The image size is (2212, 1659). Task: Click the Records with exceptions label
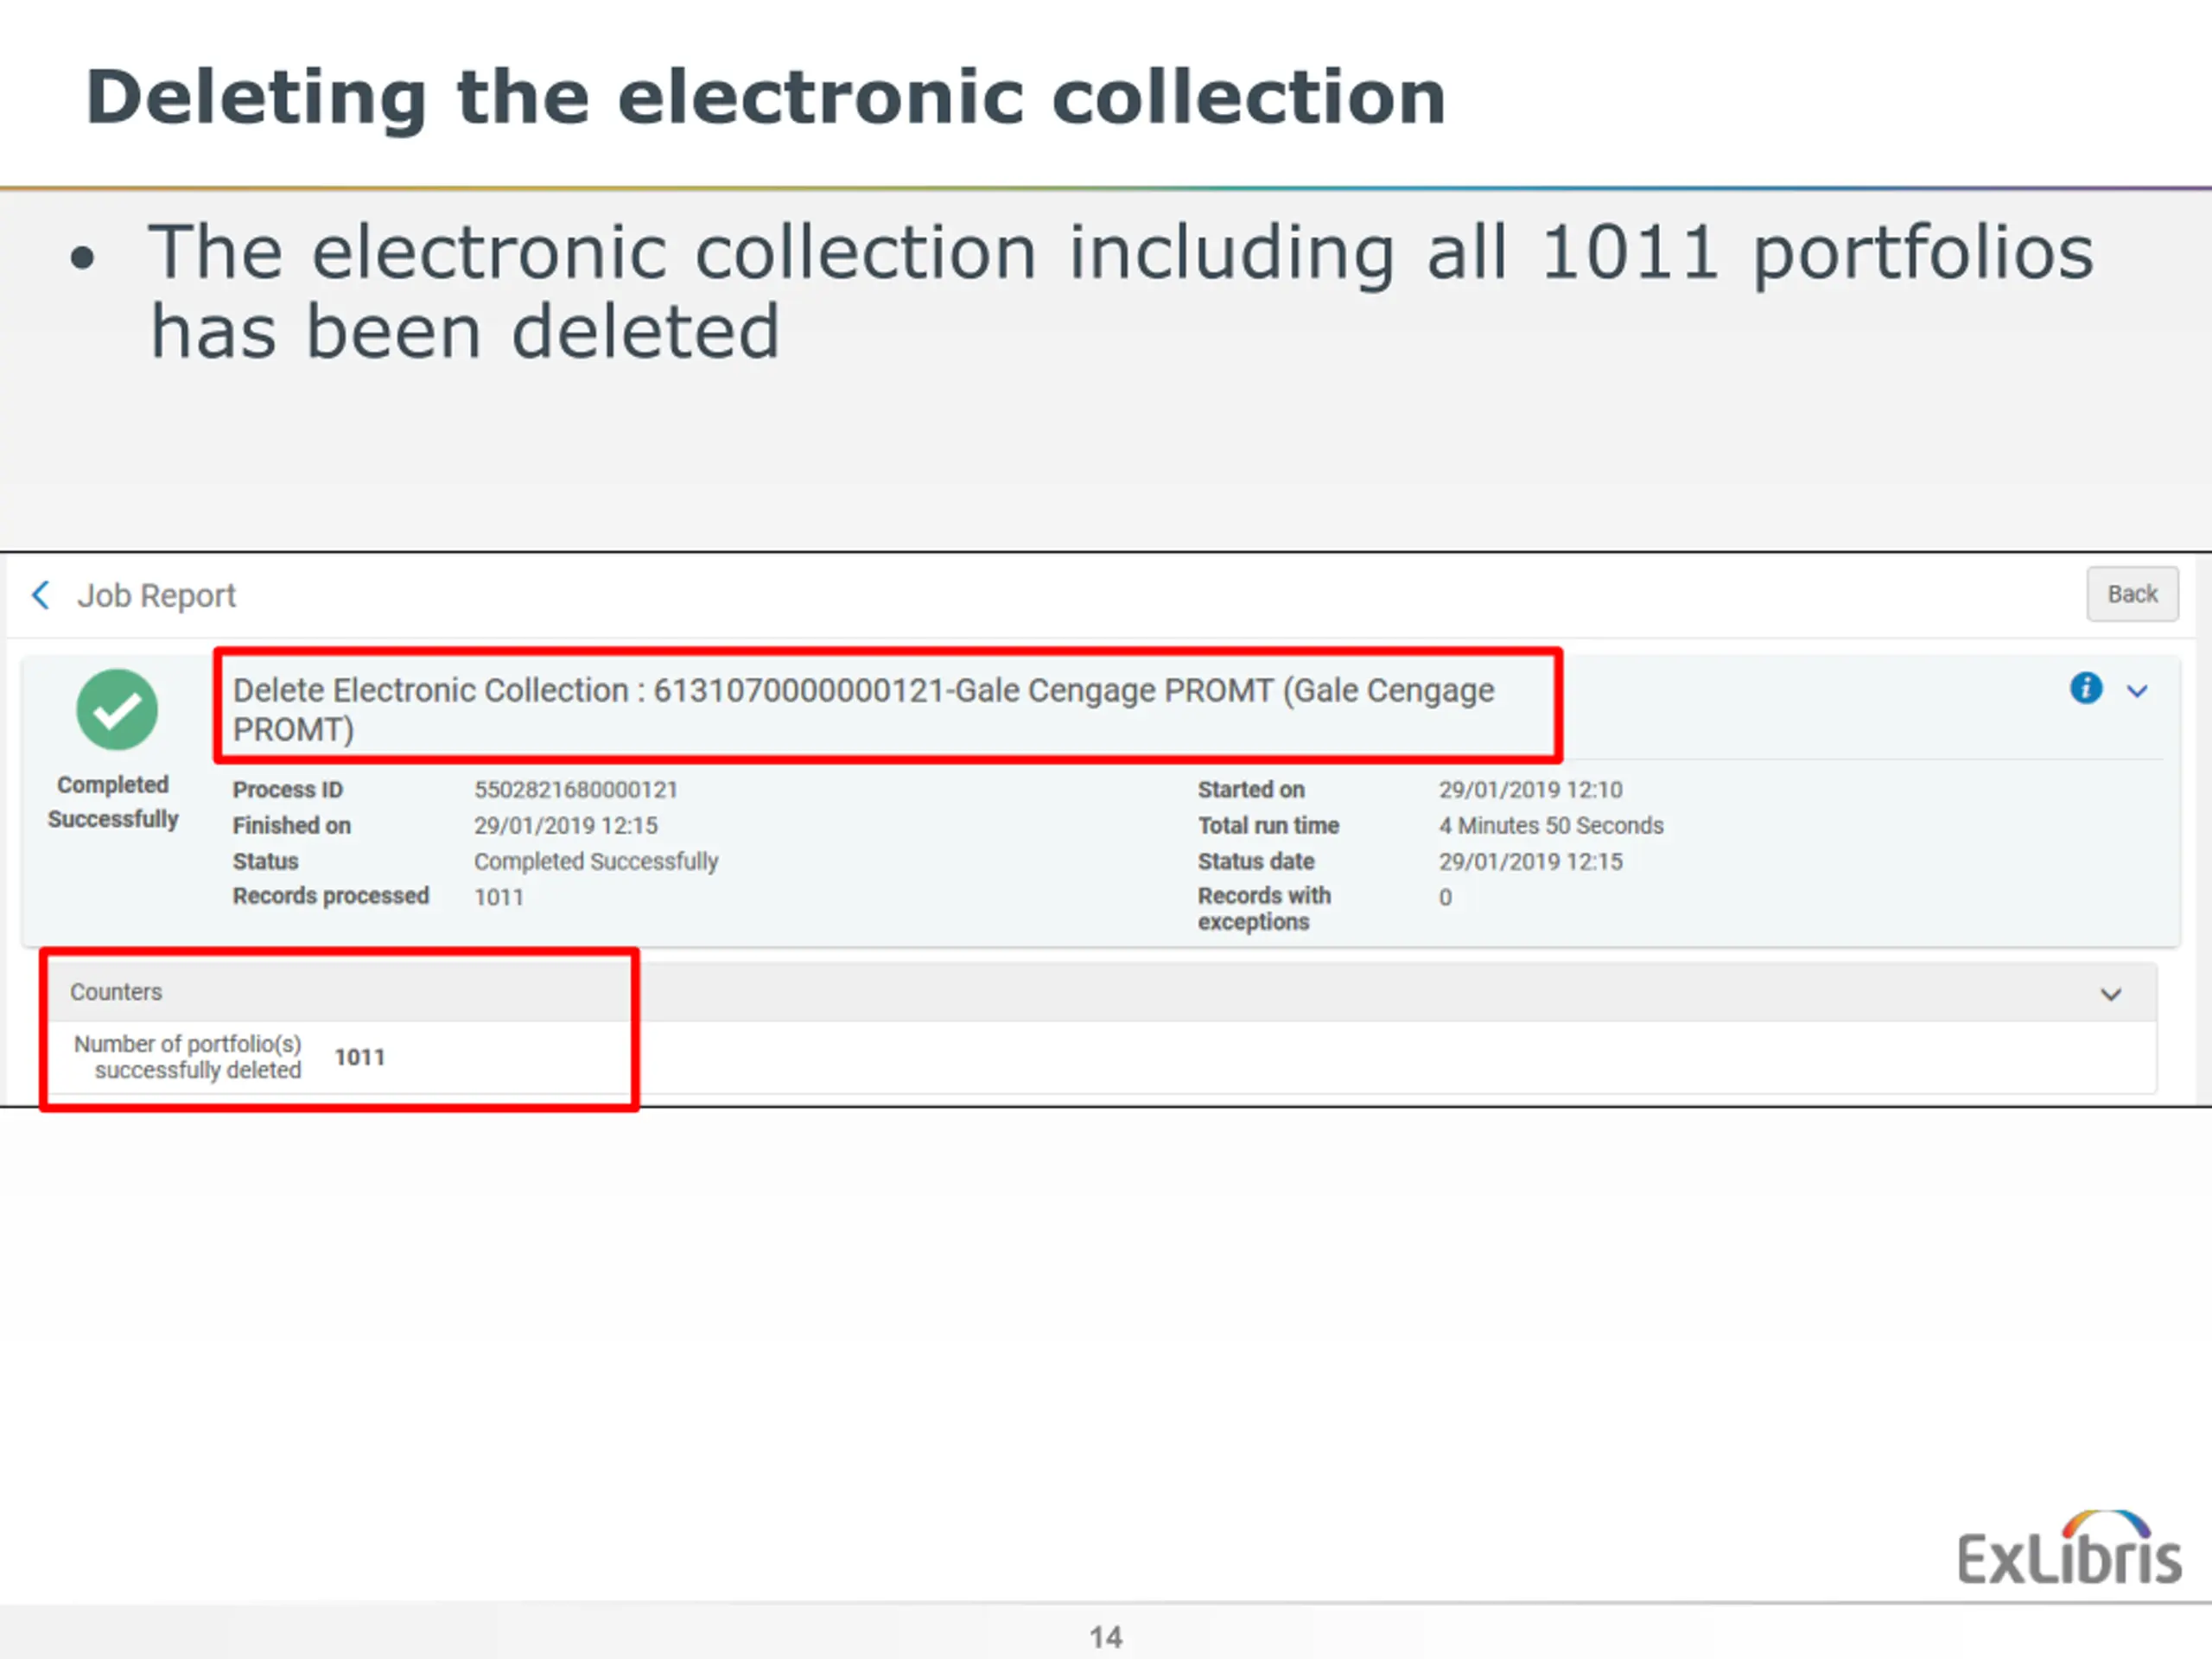coord(1265,908)
